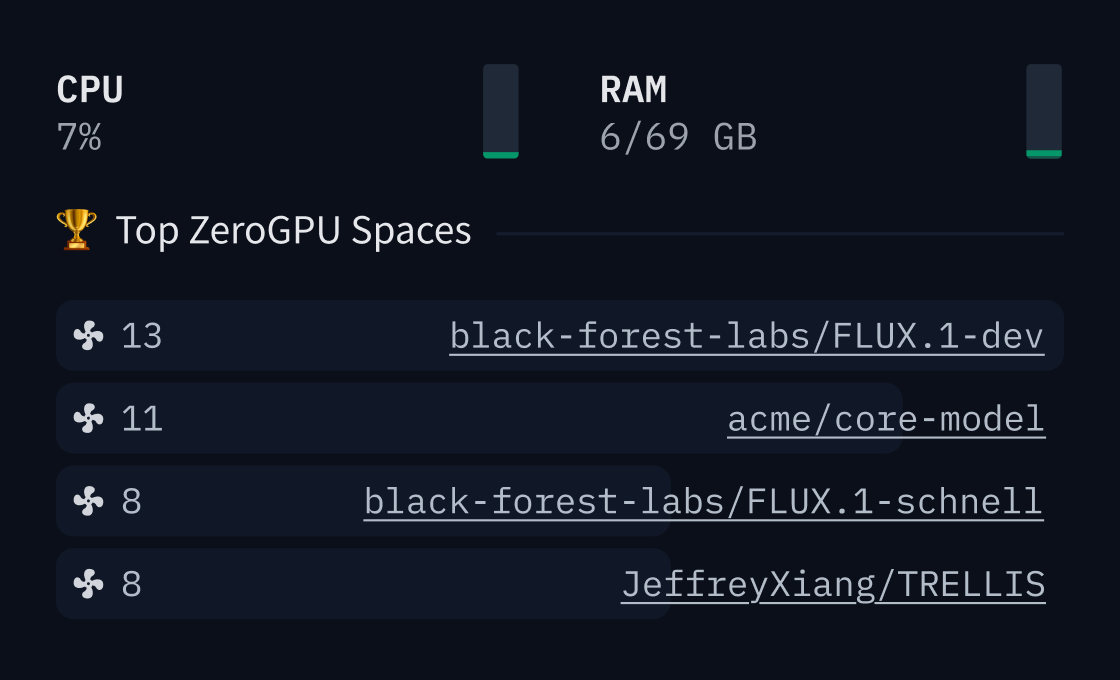Select the RAM section header
Viewport: 1120px width, 680px height.
[632, 89]
